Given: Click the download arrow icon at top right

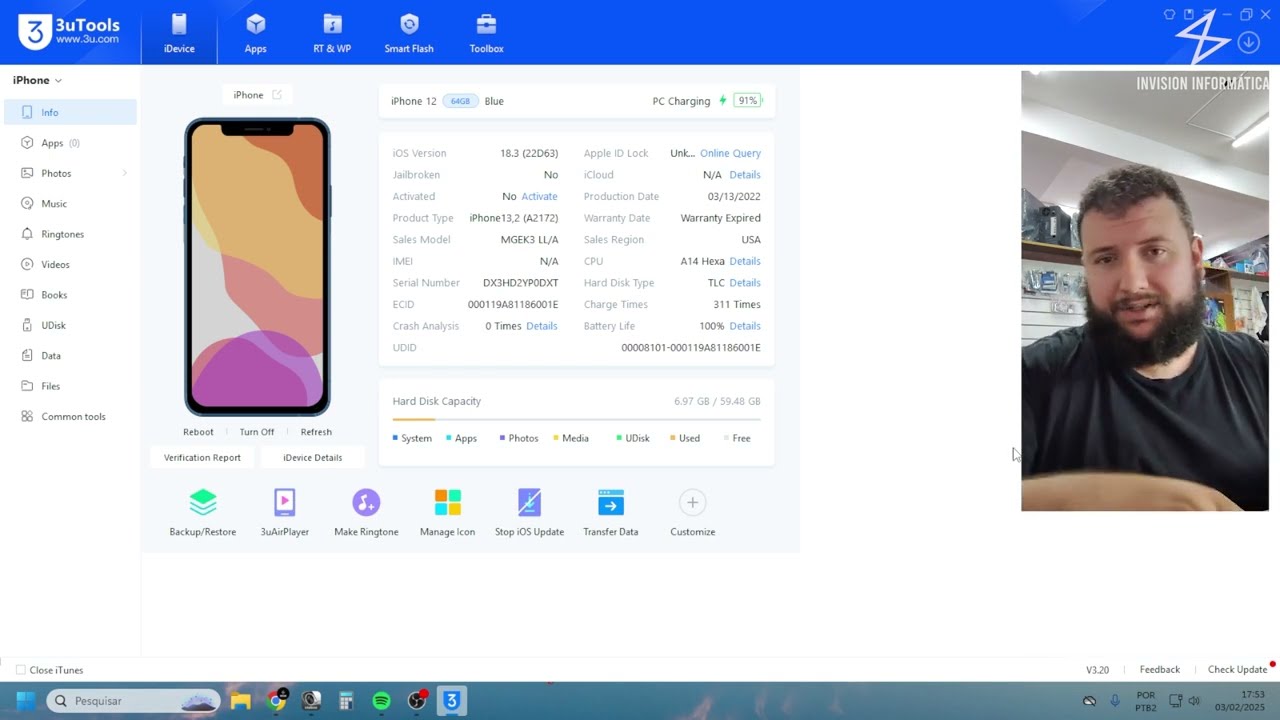Looking at the screenshot, I should 1248,42.
